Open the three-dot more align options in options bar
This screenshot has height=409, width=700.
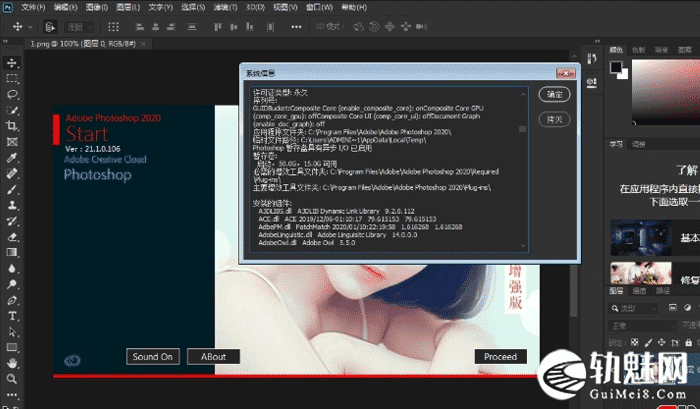[x=296, y=27]
